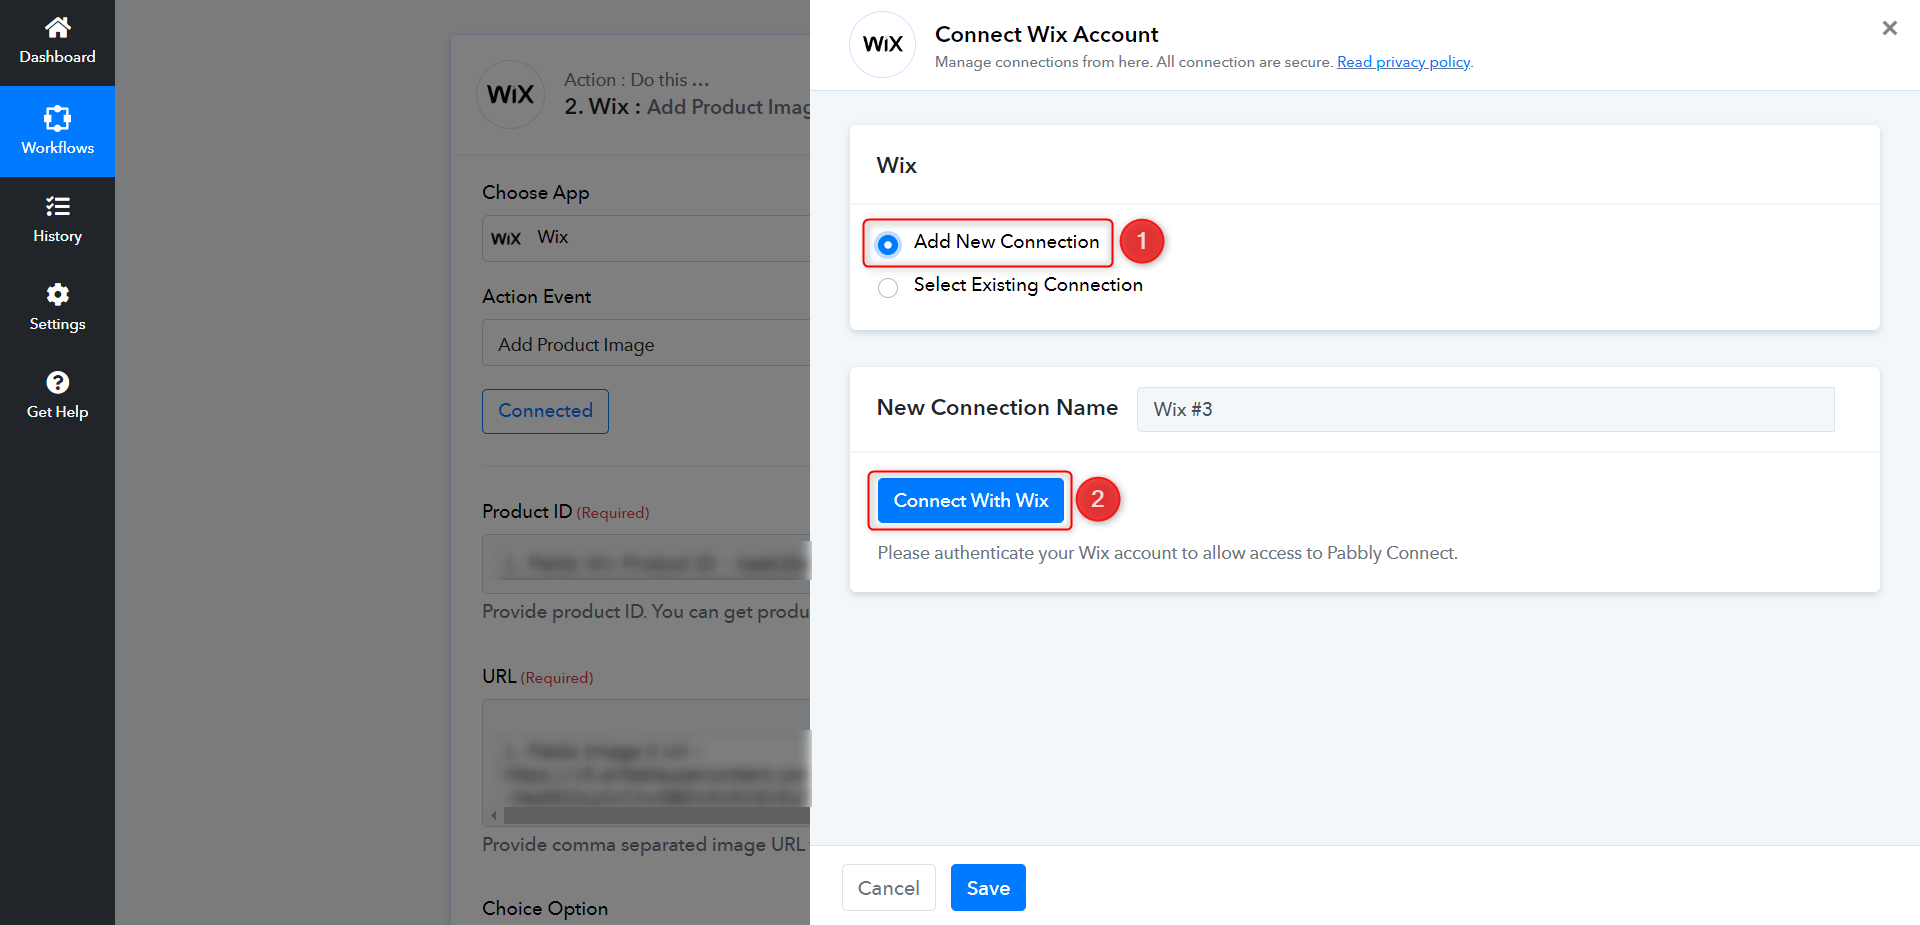
Task: Click the "Choice Option" label
Action: 545,908
